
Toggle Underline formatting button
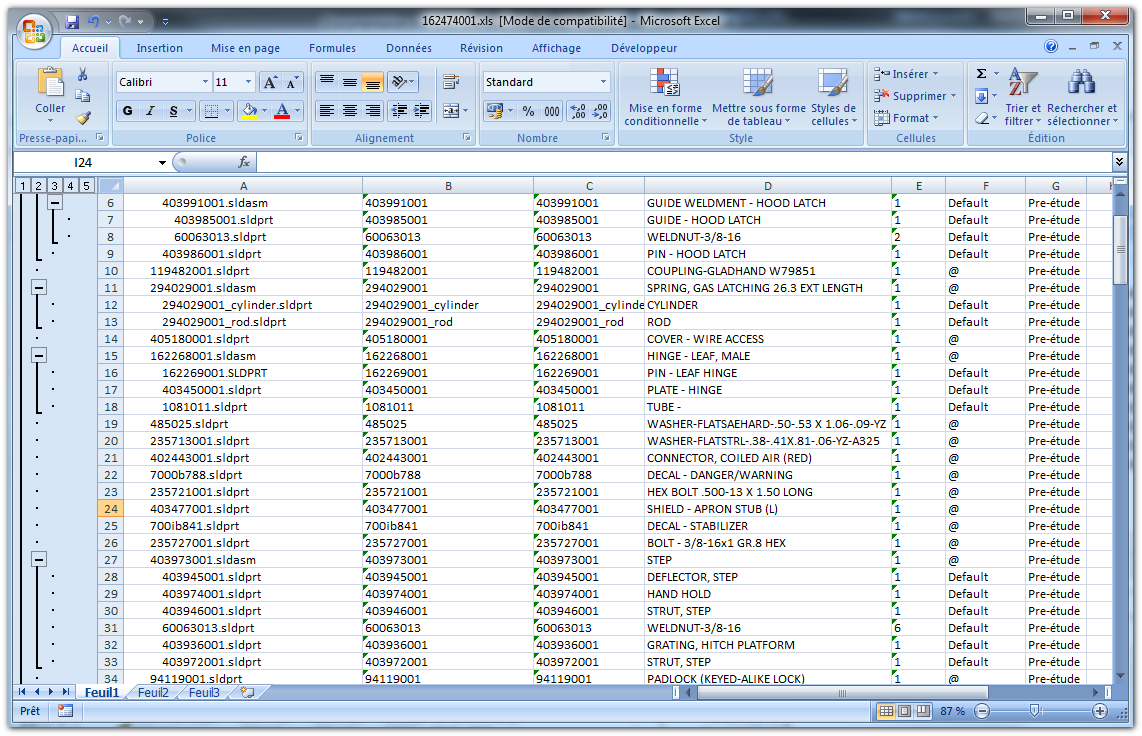(x=174, y=111)
